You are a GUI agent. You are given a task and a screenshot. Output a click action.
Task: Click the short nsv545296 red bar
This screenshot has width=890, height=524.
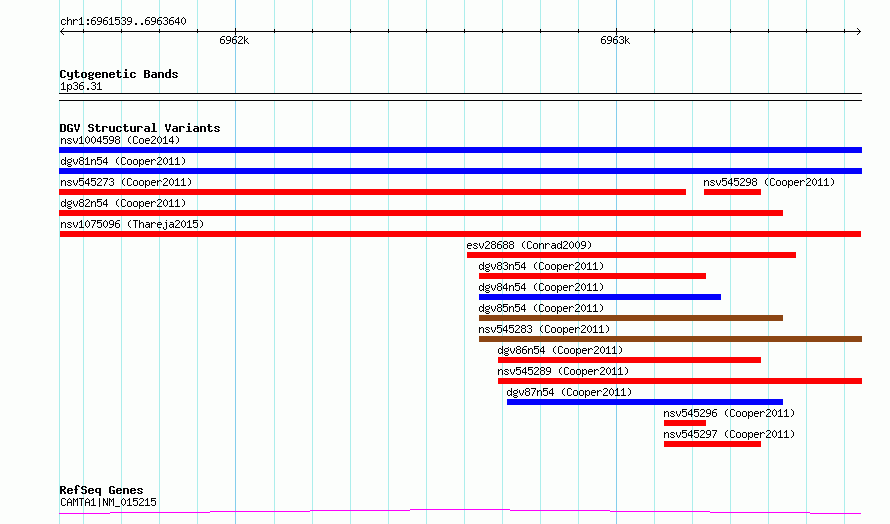tap(685, 423)
